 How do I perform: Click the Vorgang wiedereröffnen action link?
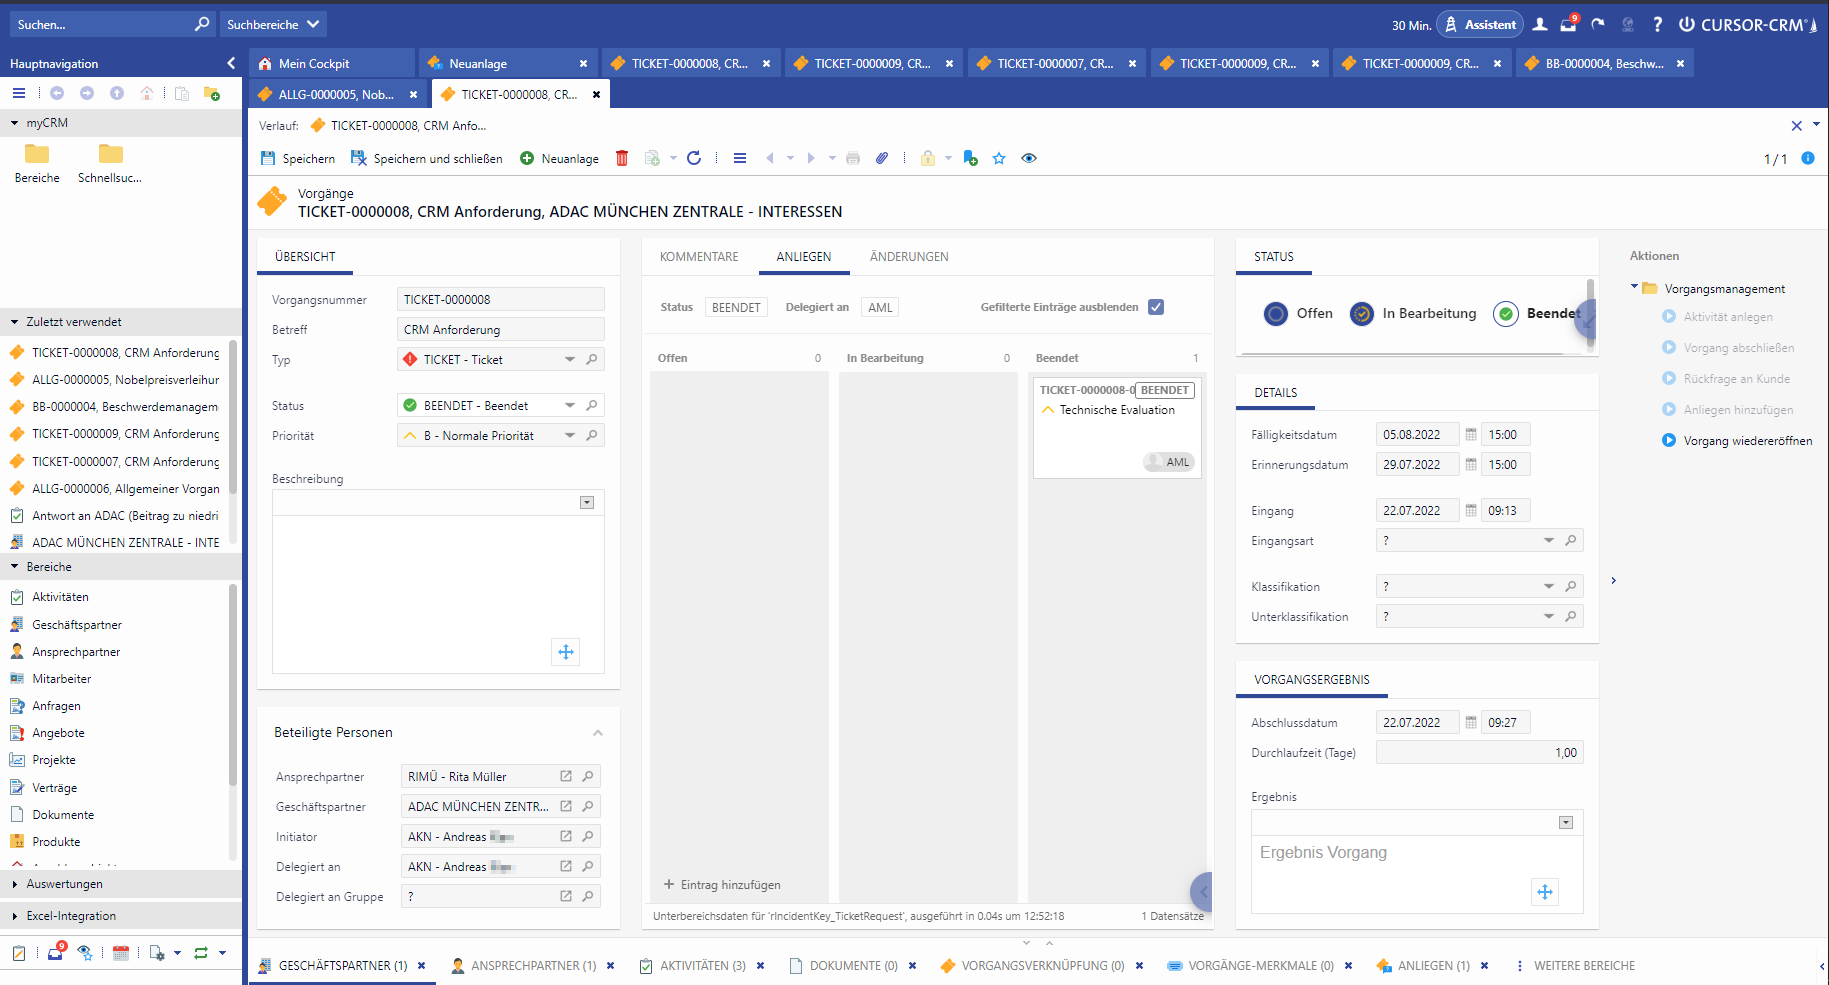1747,441
